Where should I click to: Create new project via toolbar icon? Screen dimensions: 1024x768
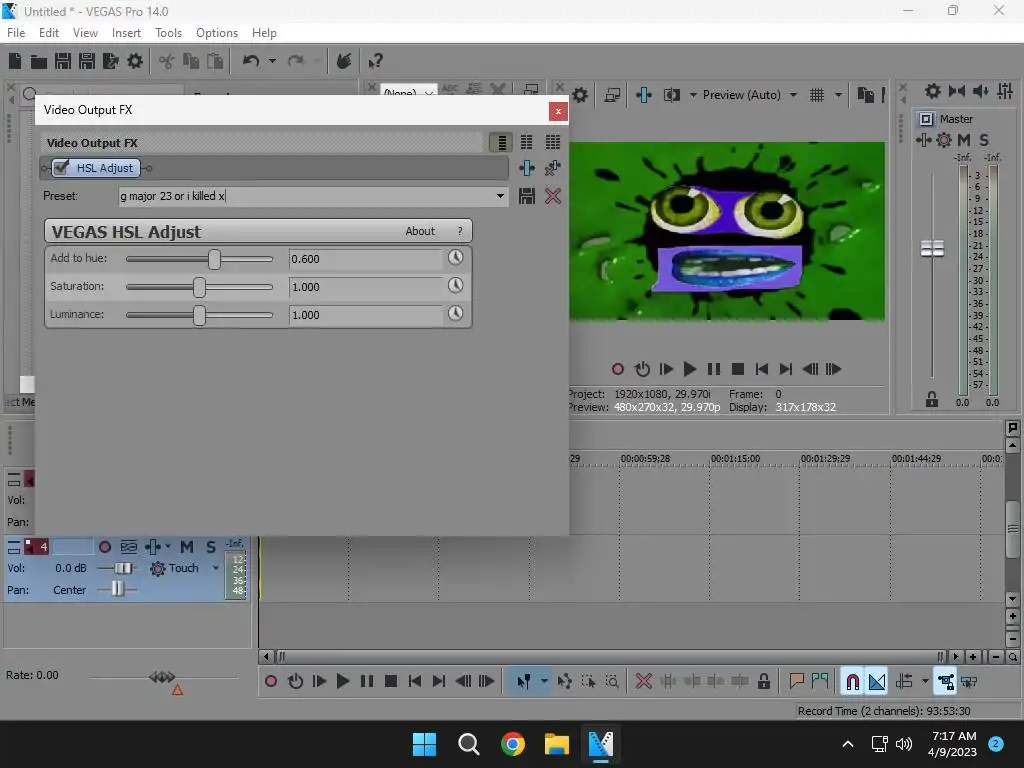[15, 61]
